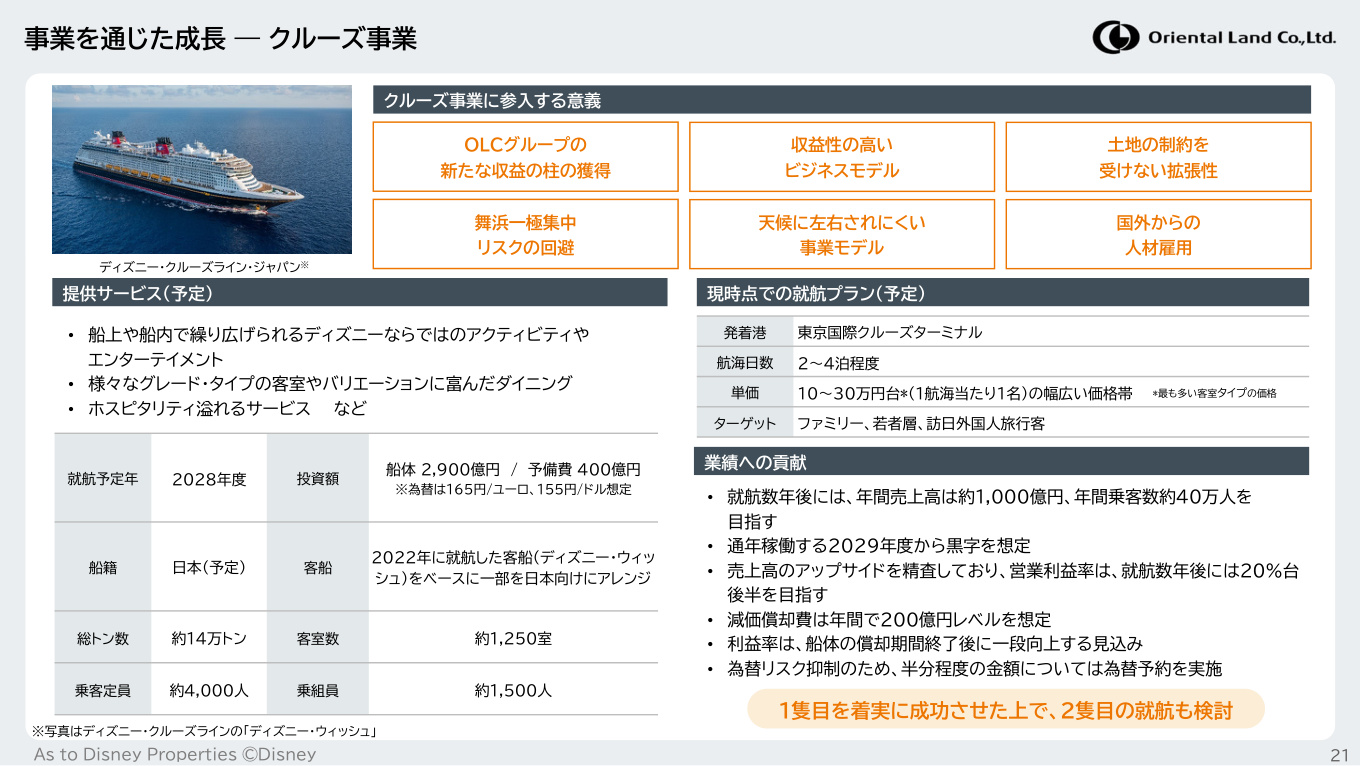1360x766 pixels.
Task: Click the 提供サービス（予定） header
Action: coord(360,293)
